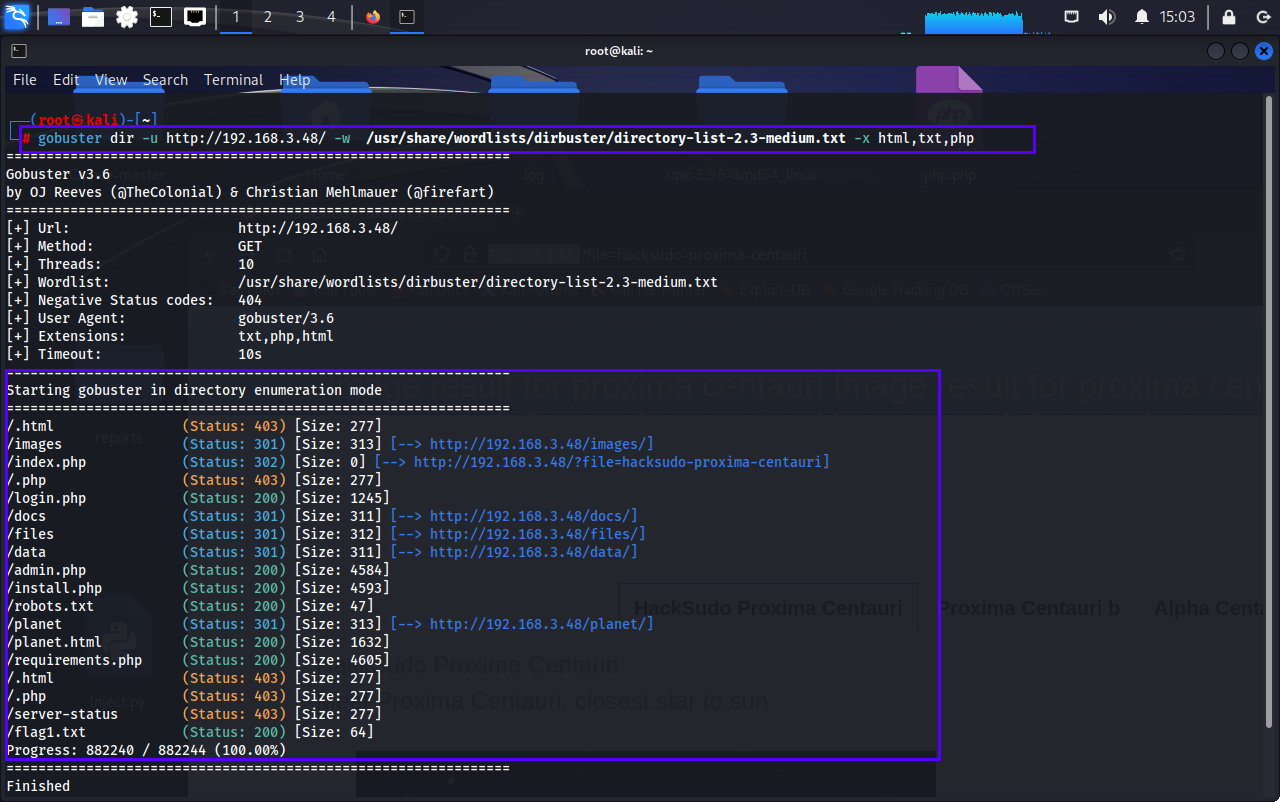Click the 'Progress: 882240 / 882244' line

coord(146,750)
